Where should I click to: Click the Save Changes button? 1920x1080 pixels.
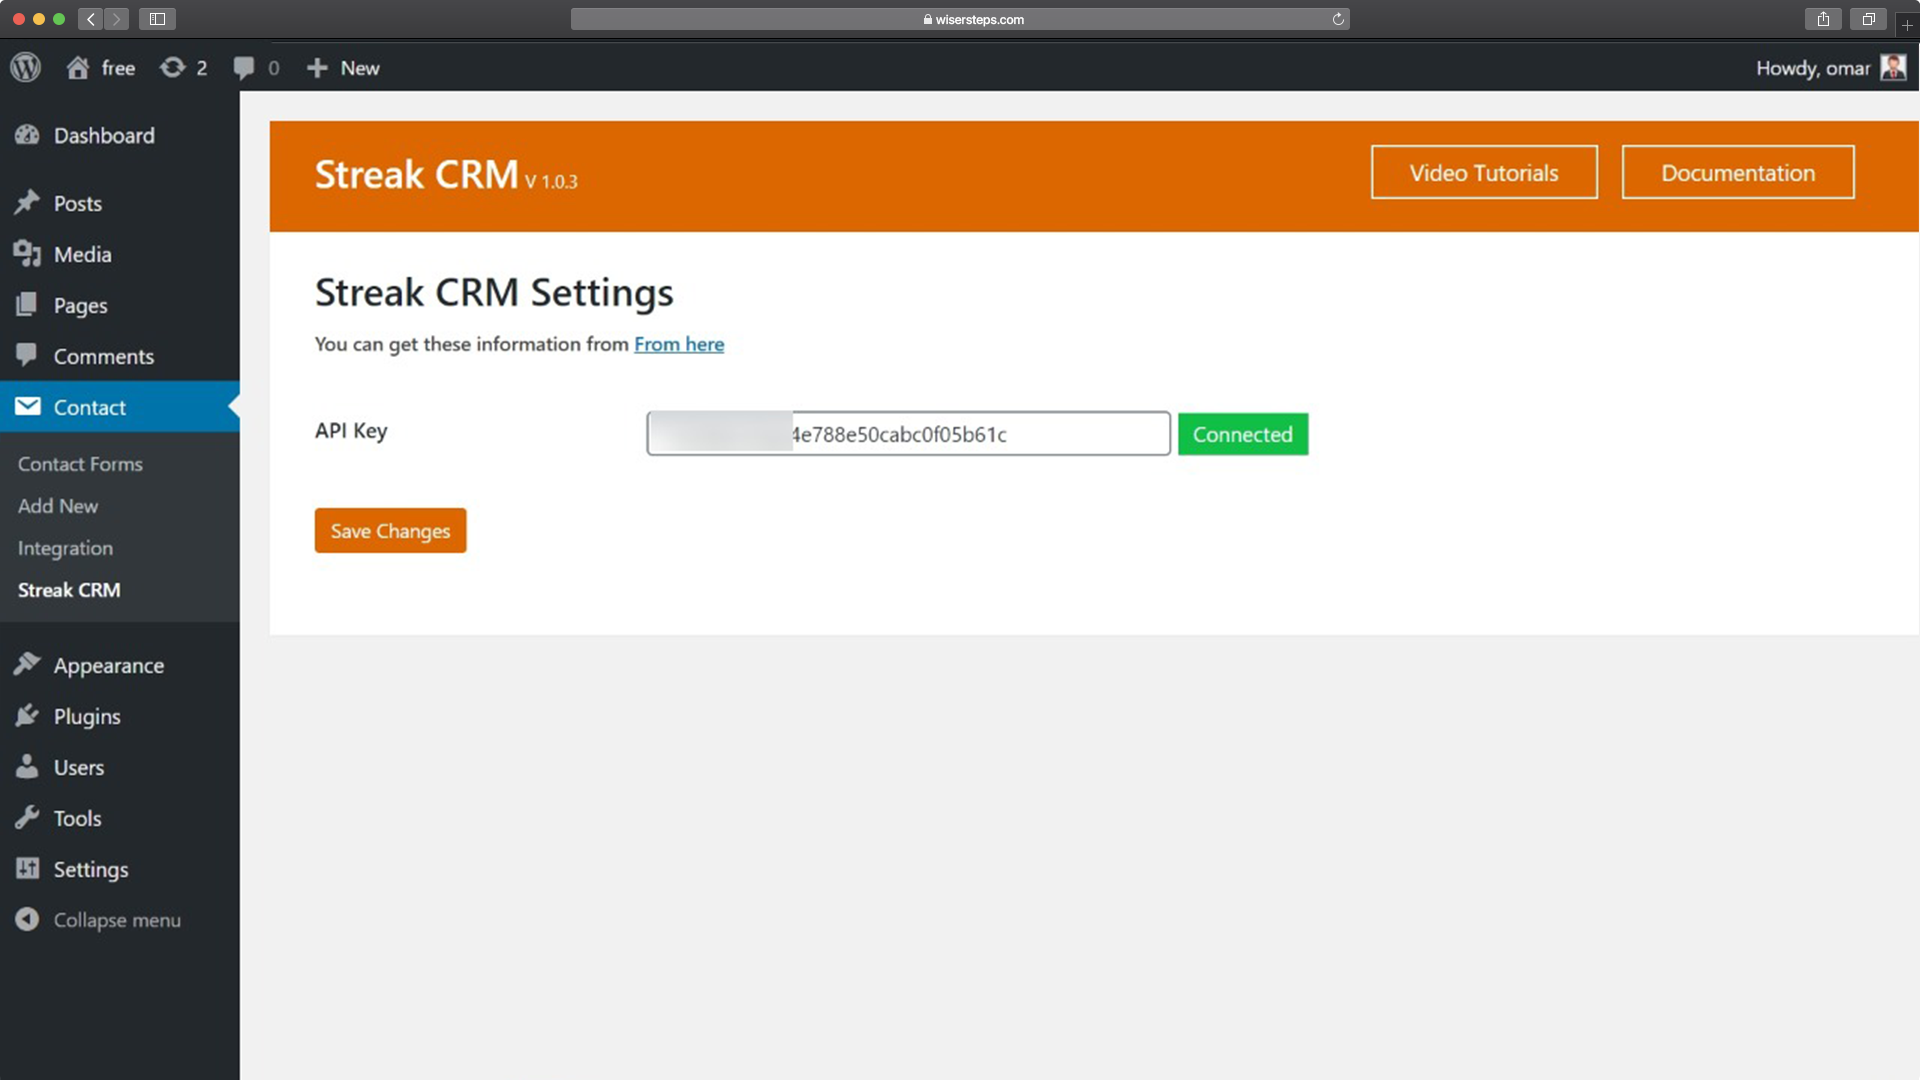click(x=390, y=531)
